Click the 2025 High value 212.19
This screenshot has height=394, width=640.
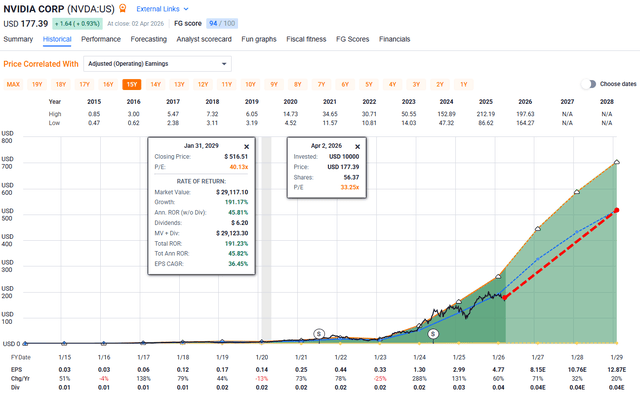point(486,114)
